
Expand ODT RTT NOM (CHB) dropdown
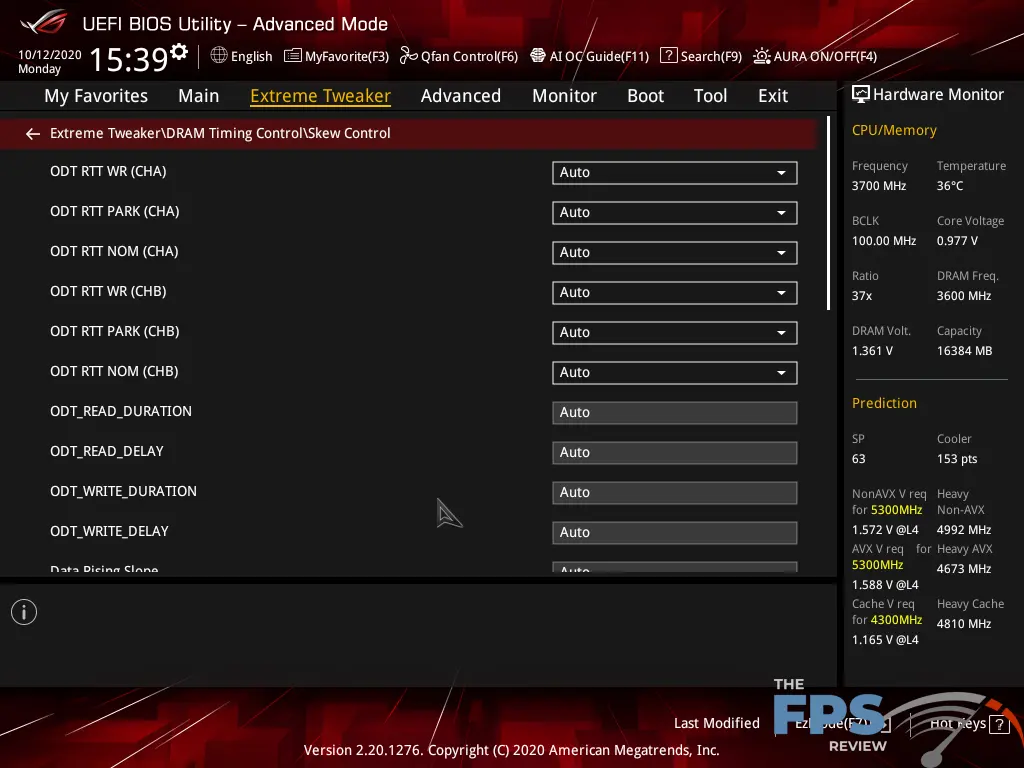pos(675,373)
